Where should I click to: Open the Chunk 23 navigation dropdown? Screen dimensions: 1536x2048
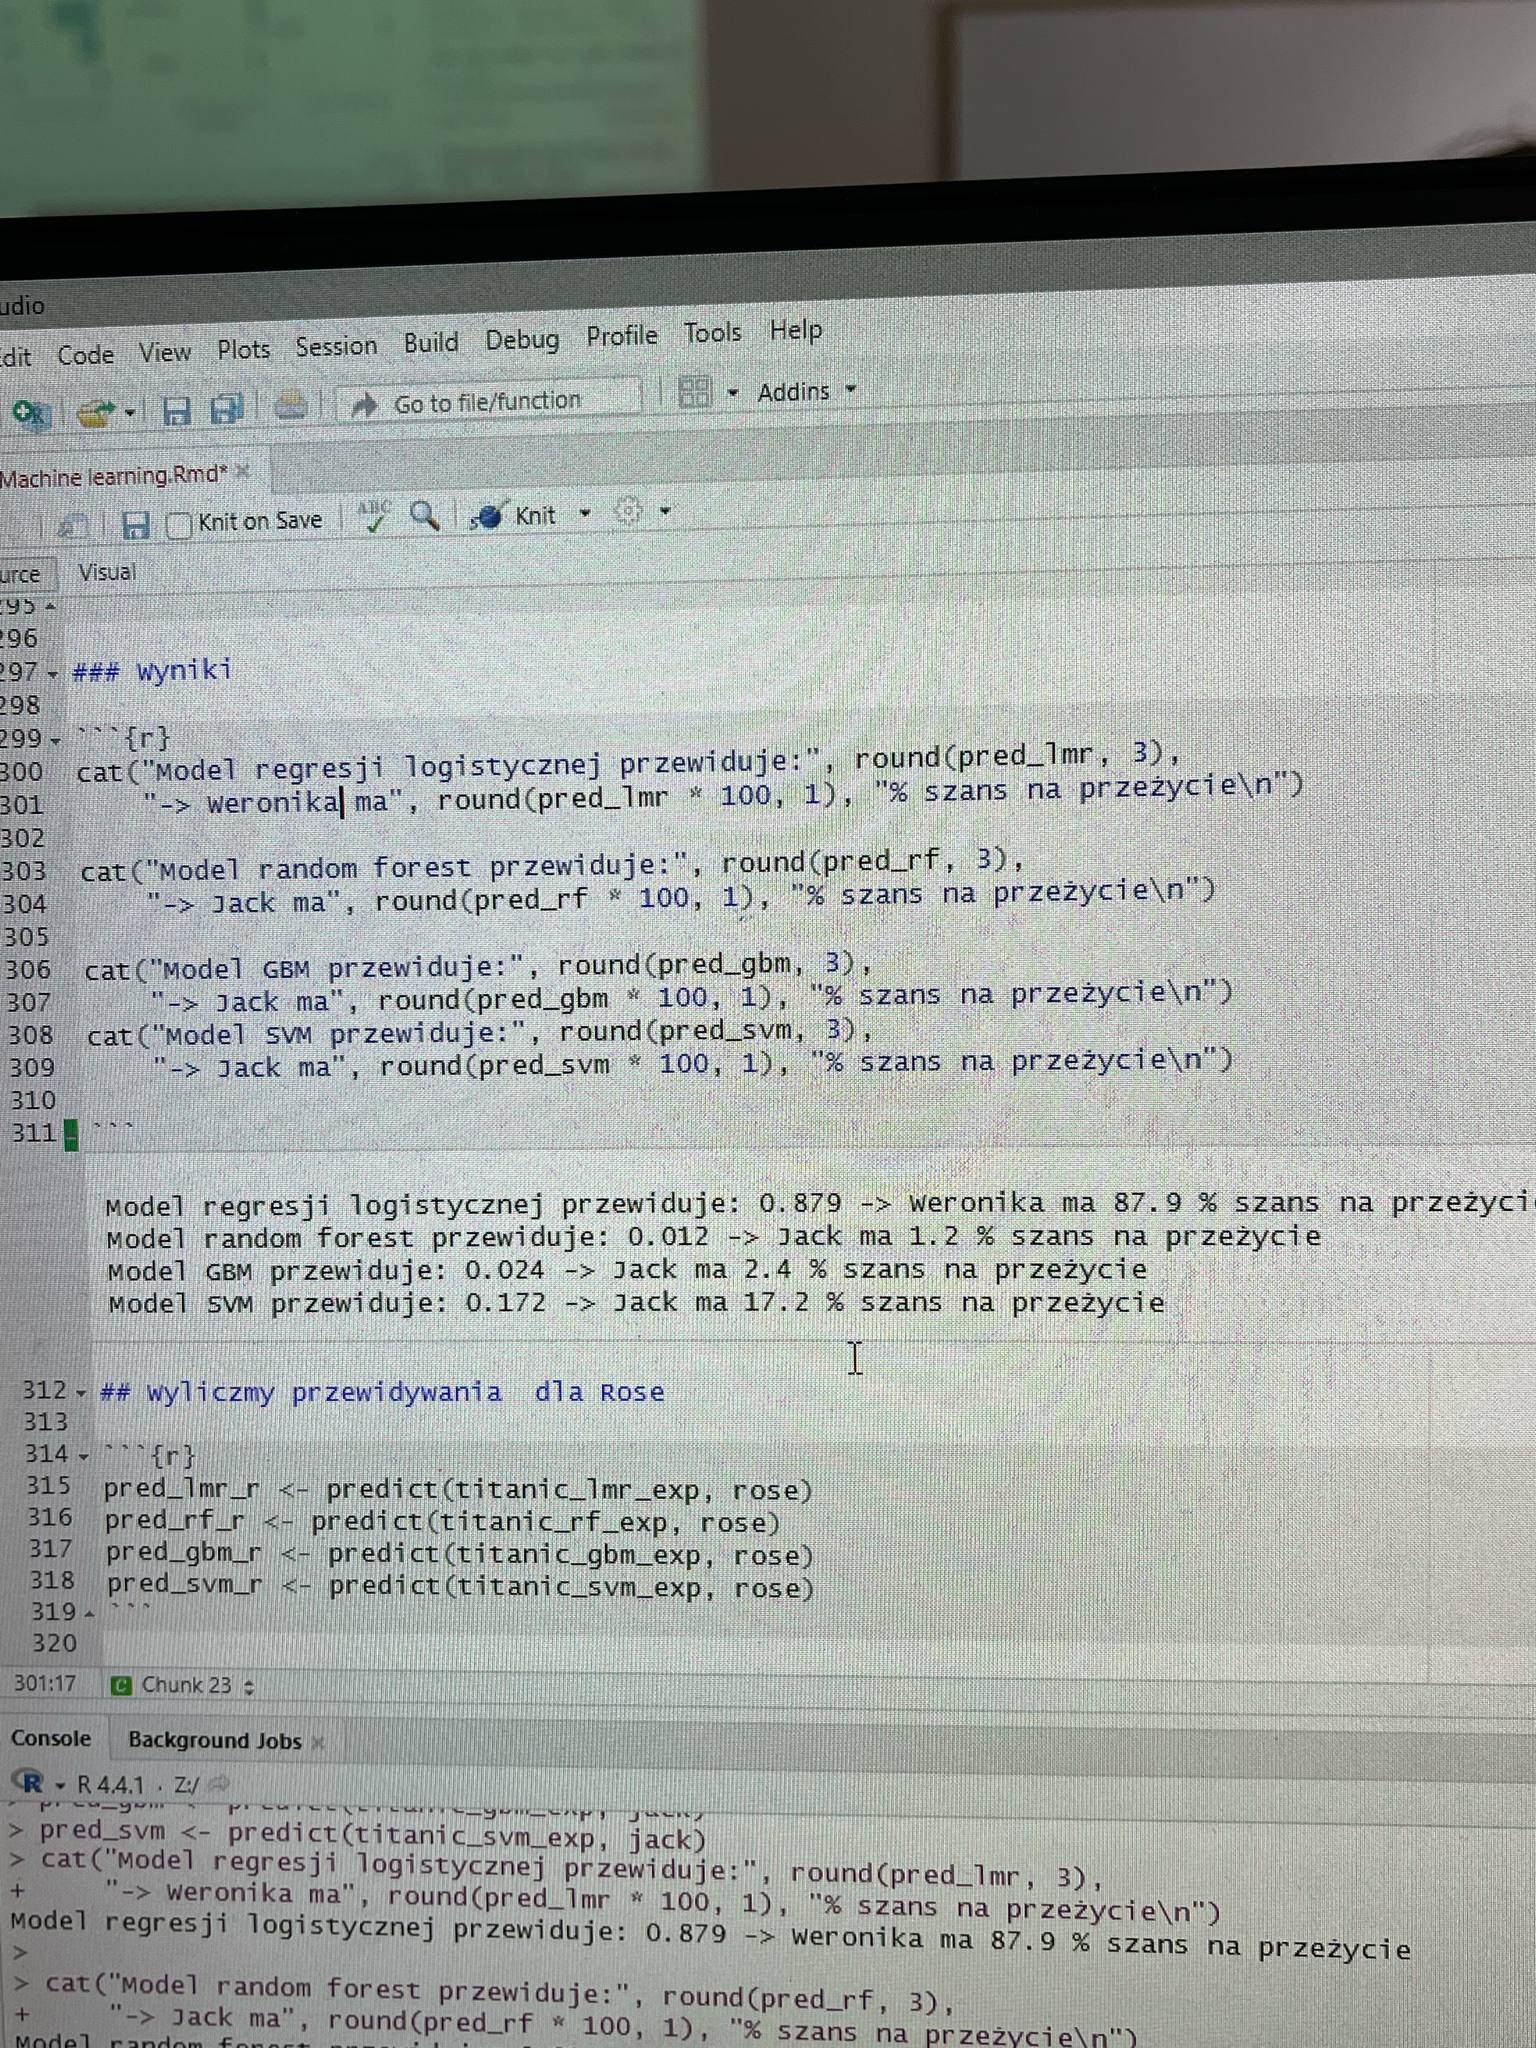click(x=197, y=1686)
